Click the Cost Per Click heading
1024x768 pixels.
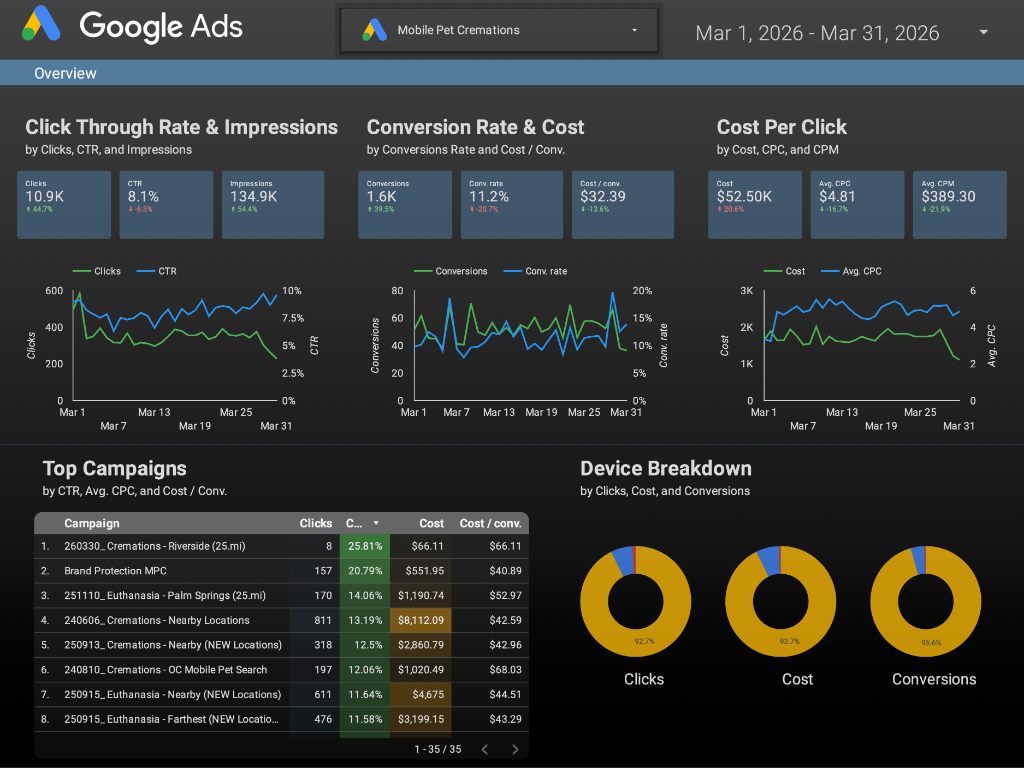coord(782,127)
